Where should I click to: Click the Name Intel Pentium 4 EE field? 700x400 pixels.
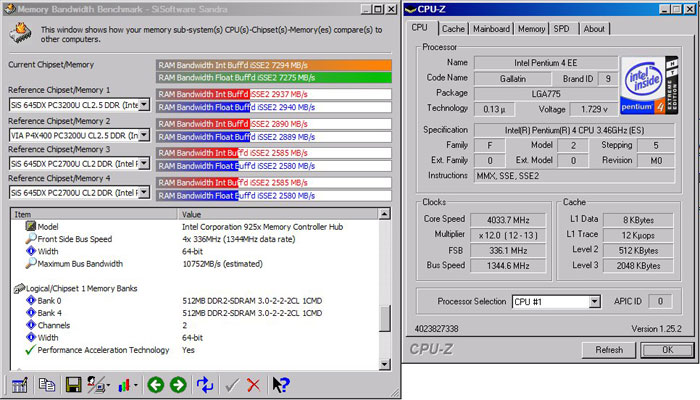pos(546,63)
